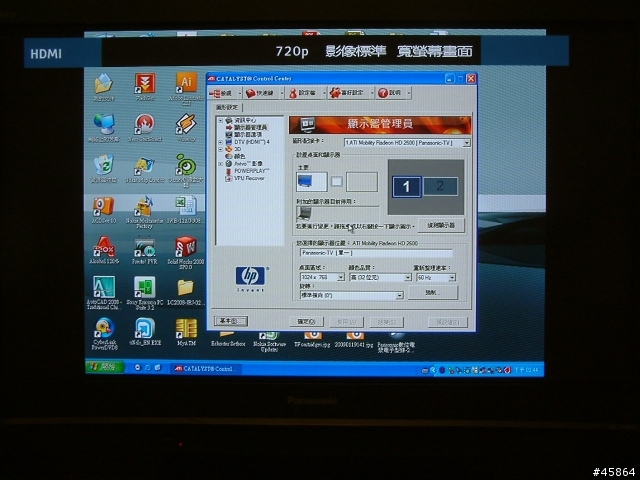Click CATALYST Control taskbar button
The height and width of the screenshot is (480, 640).
pos(206,369)
